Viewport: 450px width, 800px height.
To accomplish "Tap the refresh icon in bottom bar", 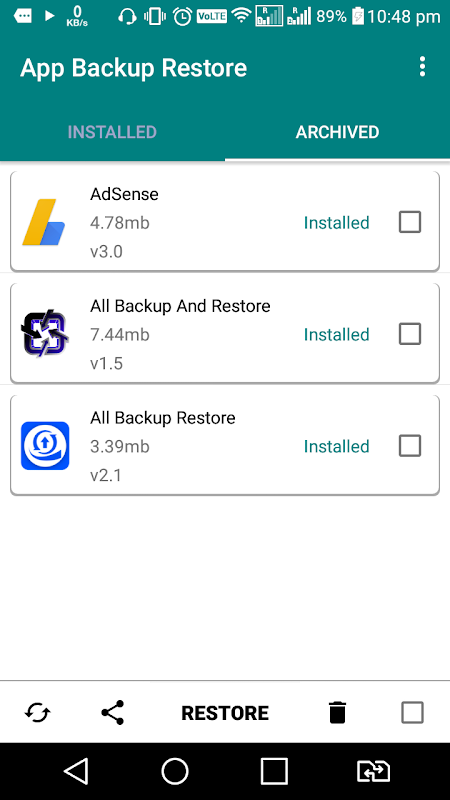I will (x=38, y=713).
